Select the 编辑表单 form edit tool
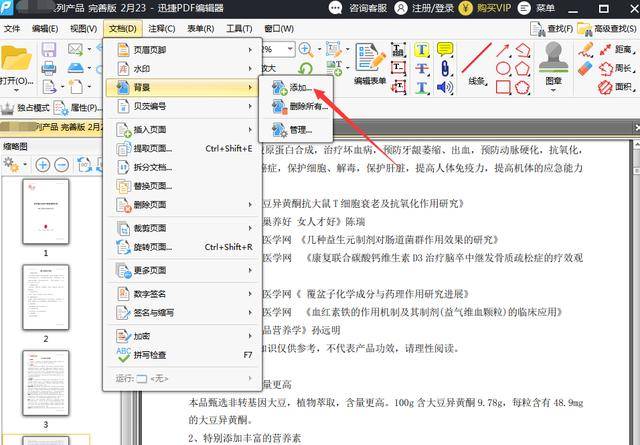640x445 pixels. pyautogui.click(x=370, y=63)
